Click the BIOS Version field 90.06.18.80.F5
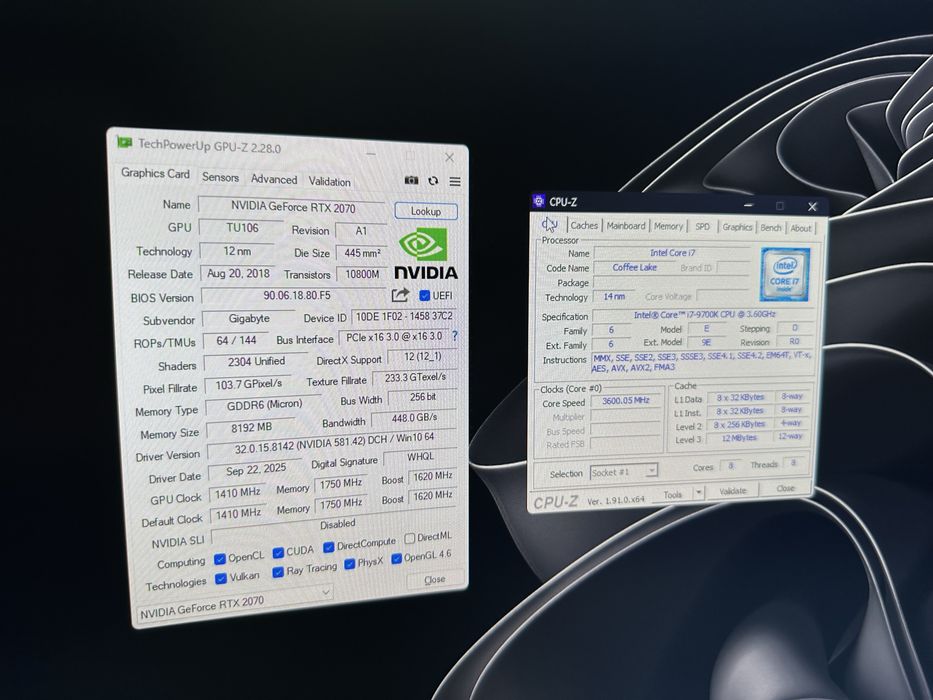This screenshot has width=933, height=700. click(x=294, y=295)
